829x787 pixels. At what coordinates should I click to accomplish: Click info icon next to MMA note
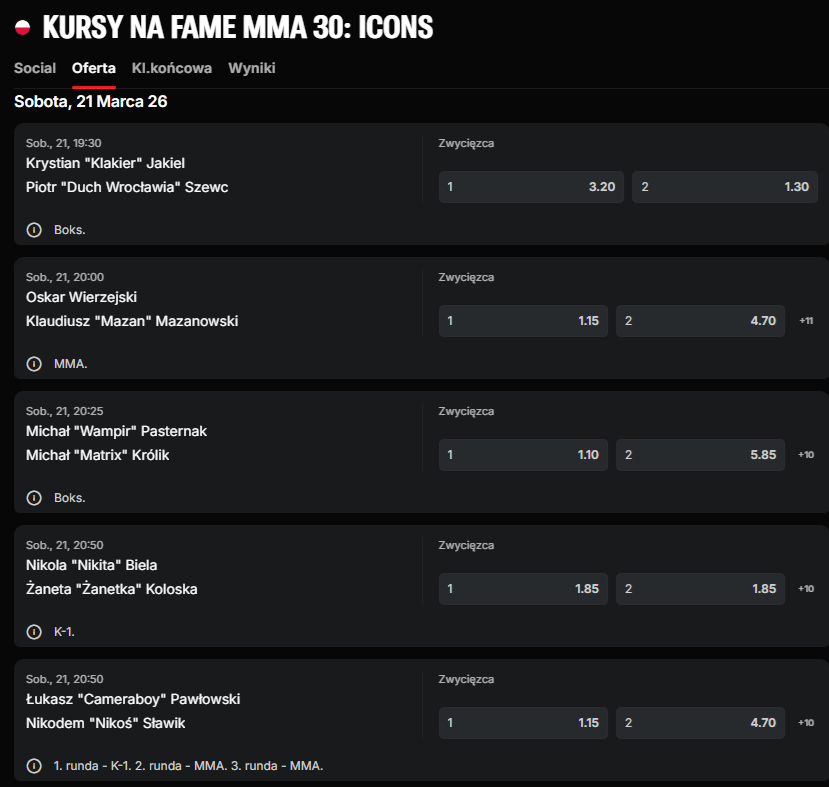pyautogui.click(x=34, y=364)
